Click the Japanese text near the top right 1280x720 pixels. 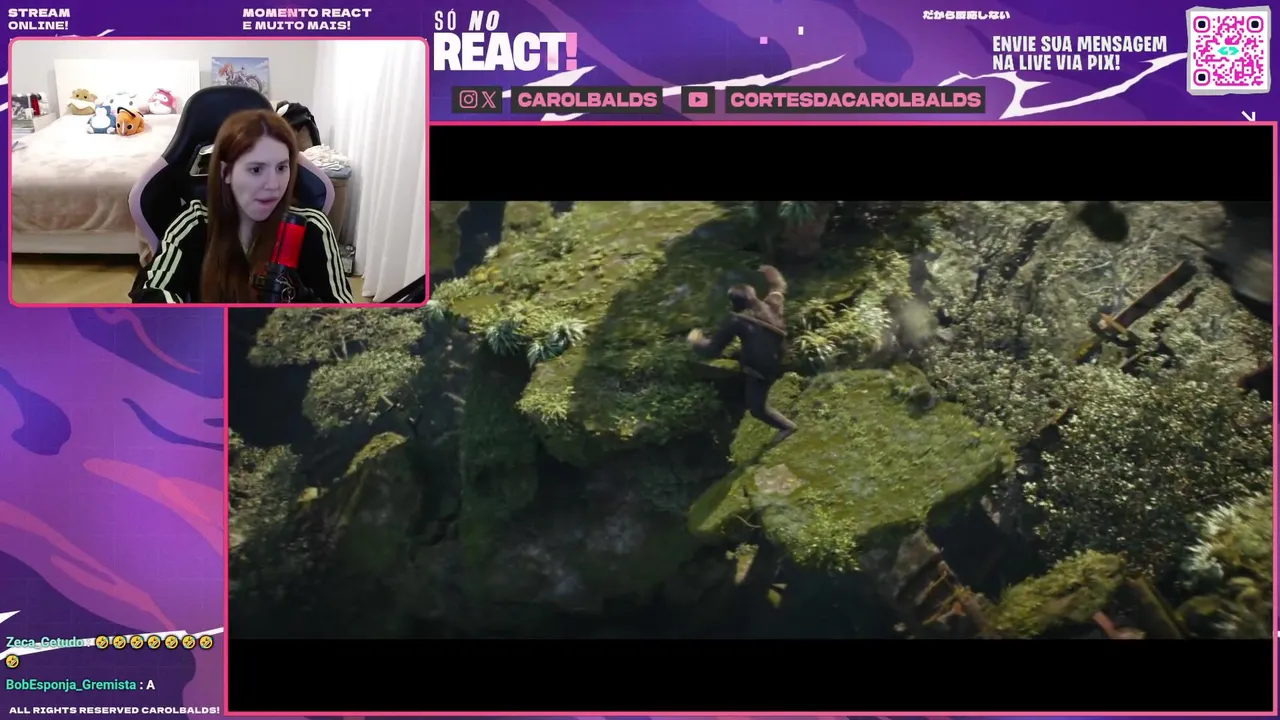coord(965,15)
